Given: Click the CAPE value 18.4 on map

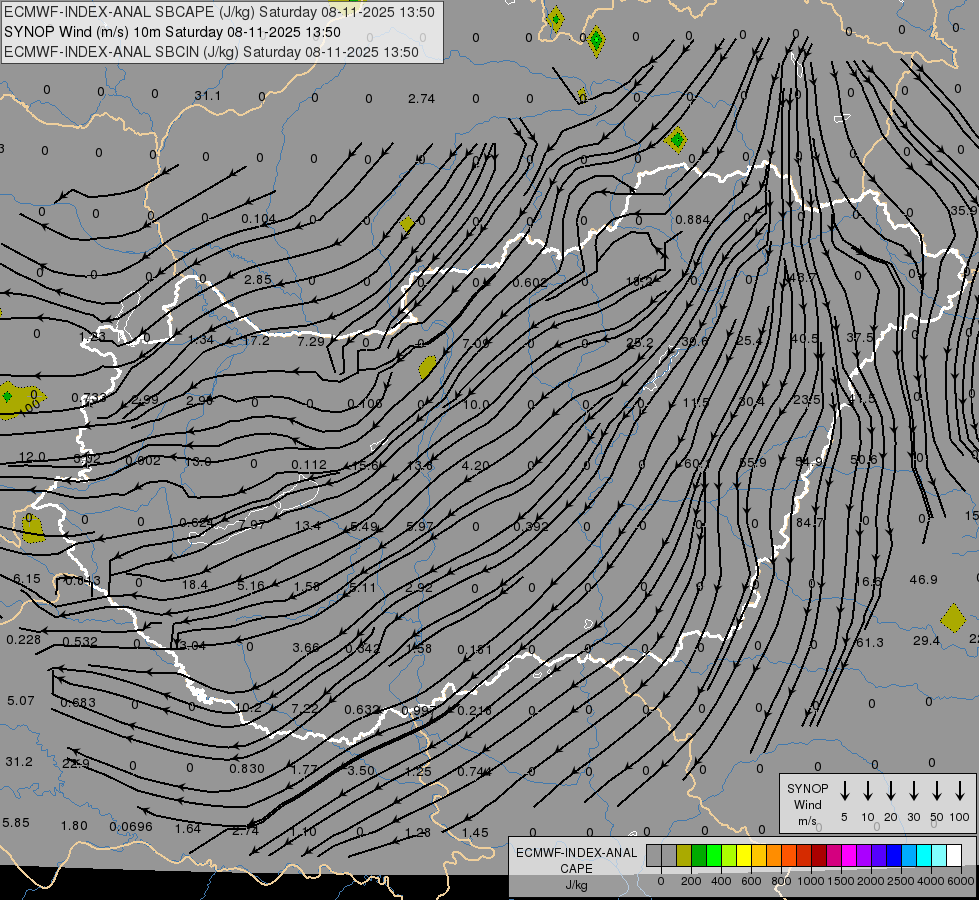Looking at the screenshot, I should (195, 585).
